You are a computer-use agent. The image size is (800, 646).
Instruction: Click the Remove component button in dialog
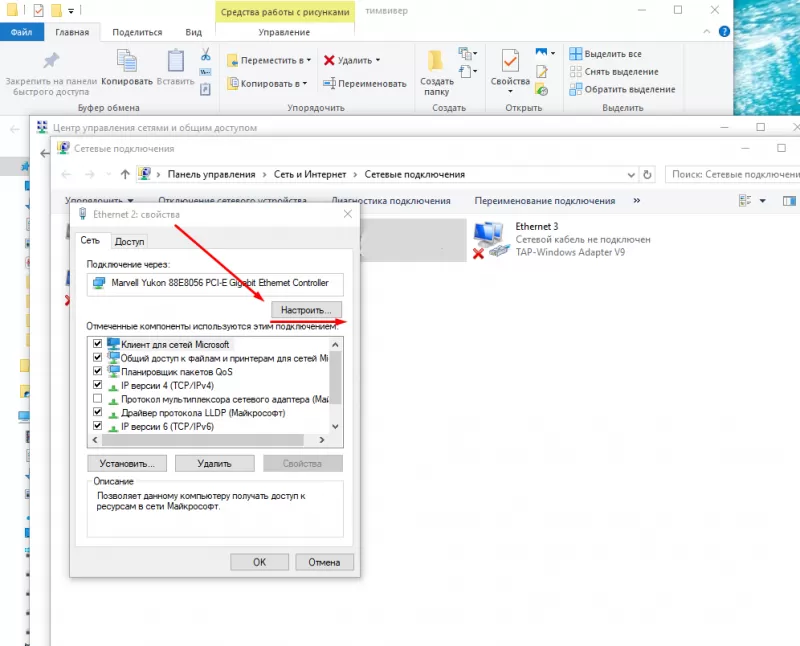pyautogui.click(x=214, y=463)
